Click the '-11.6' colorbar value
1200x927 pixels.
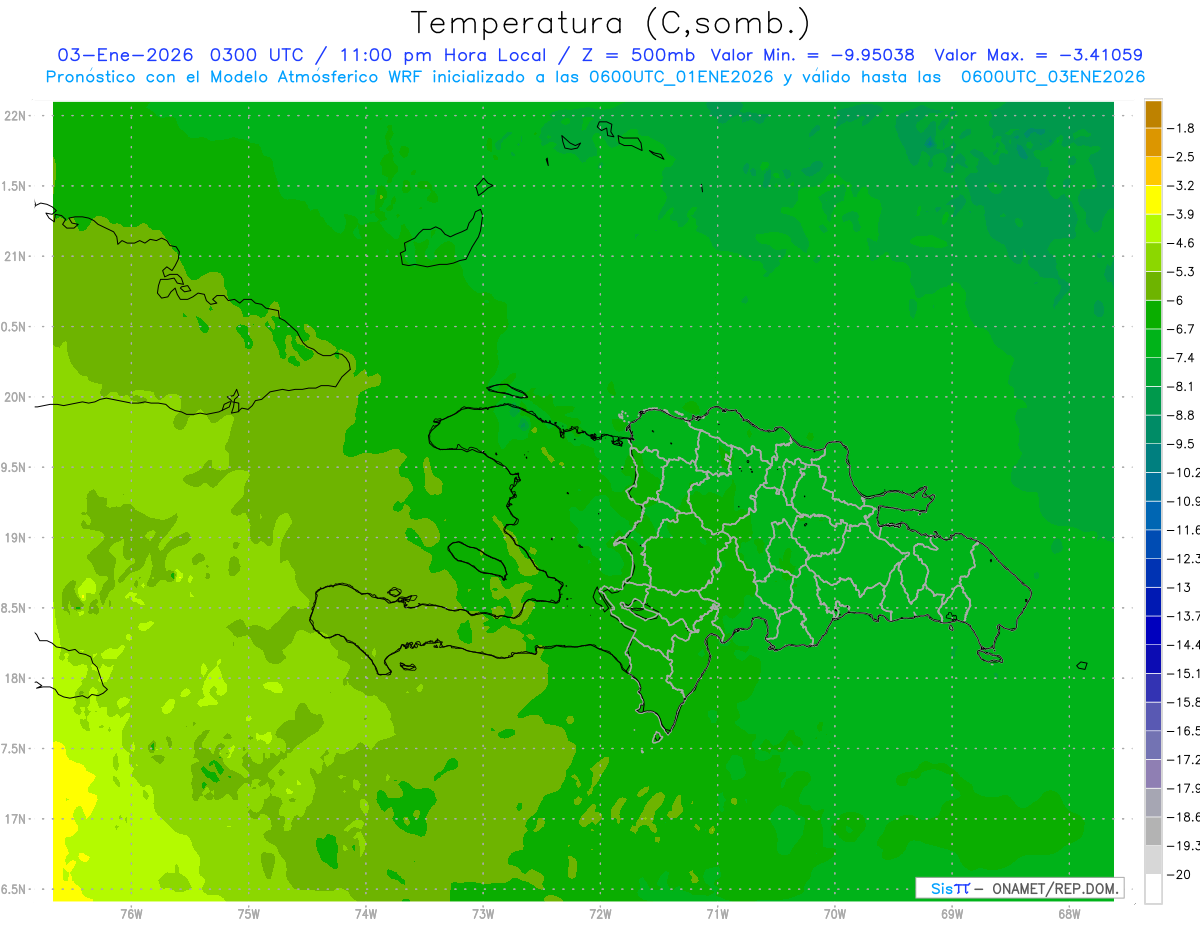pyautogui.click(x=1186, y=530)
